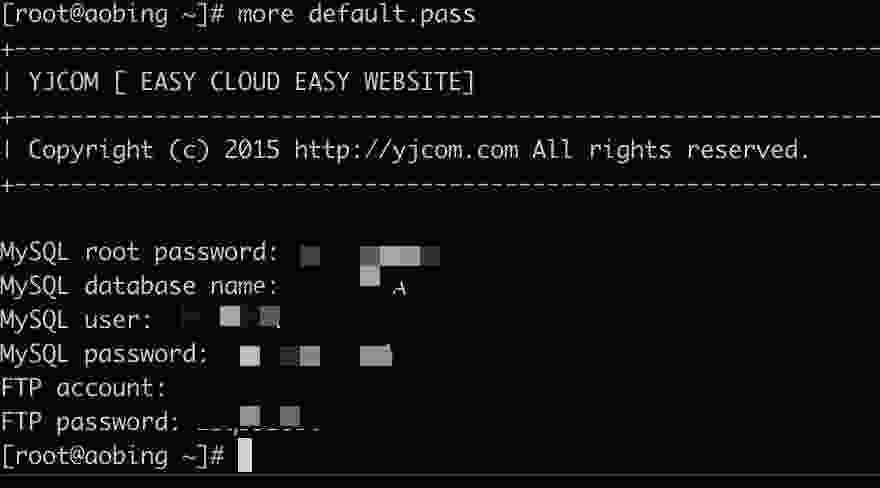This screenshot has width=880, height=488.
Task: Click the 'MySQL user:' label
Action: tap(76, 320)
